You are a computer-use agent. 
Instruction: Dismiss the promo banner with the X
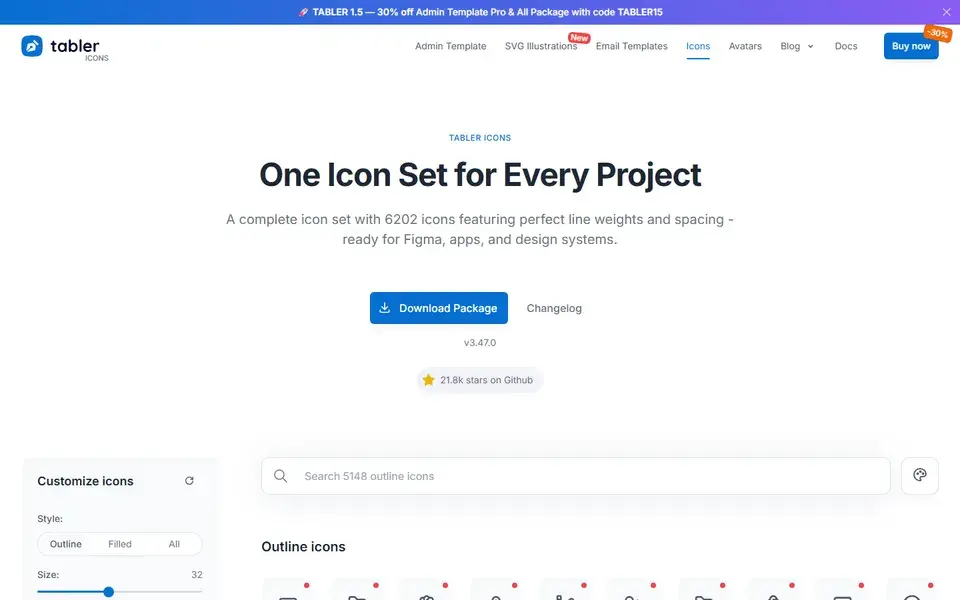pos(947,12)
